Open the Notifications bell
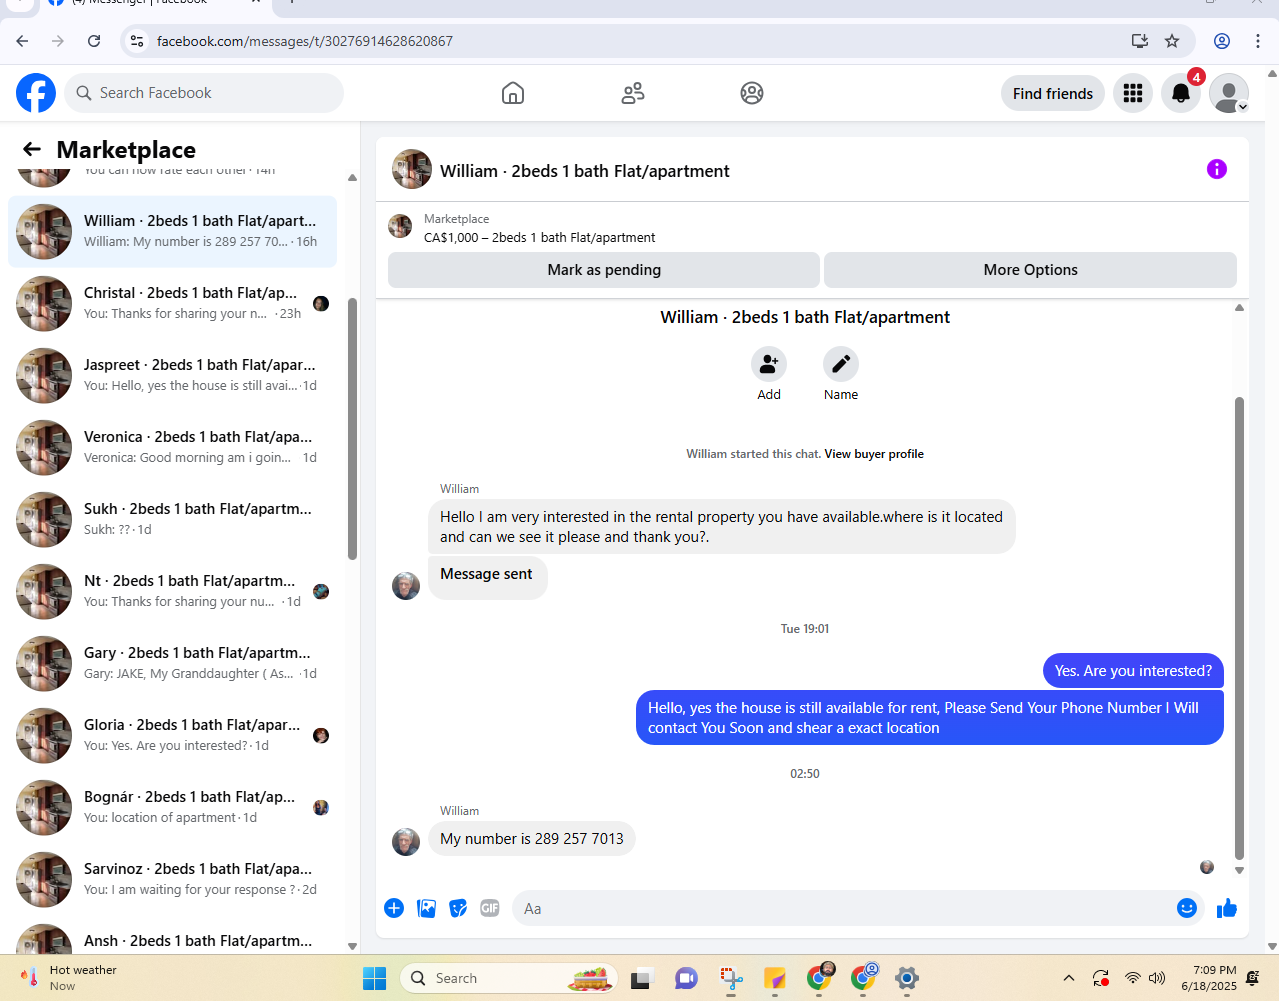Screen dimensions: 1279x1001 click(1181, 93)
